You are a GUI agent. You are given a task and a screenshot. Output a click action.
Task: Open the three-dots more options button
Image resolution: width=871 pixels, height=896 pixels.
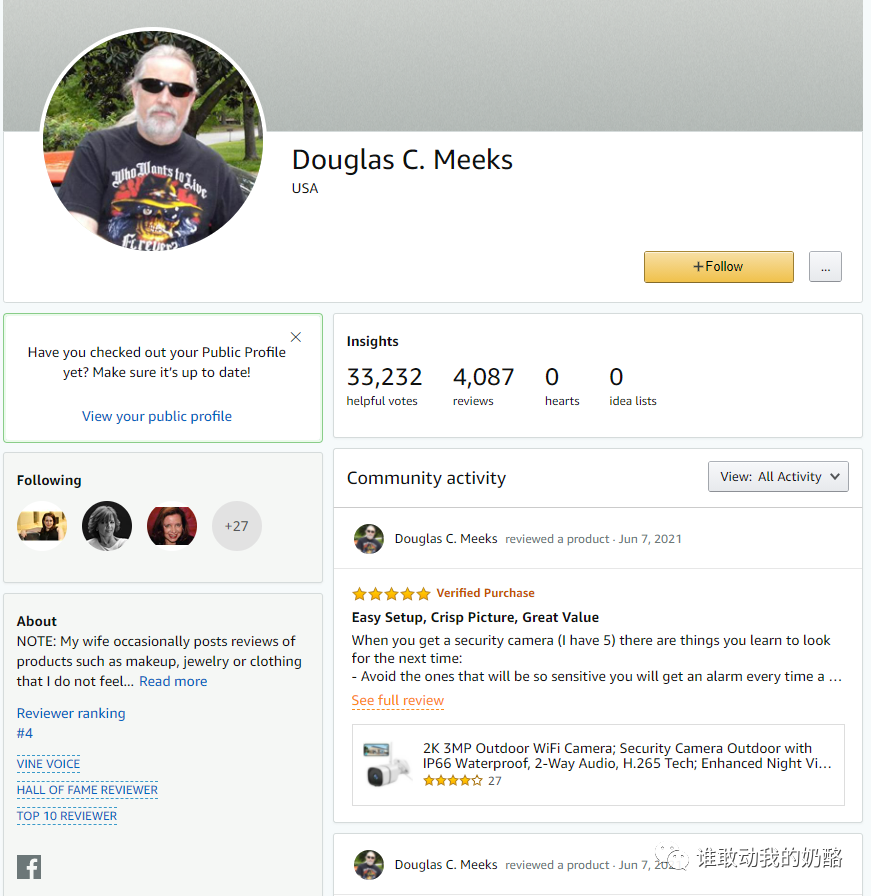(825, 267)
